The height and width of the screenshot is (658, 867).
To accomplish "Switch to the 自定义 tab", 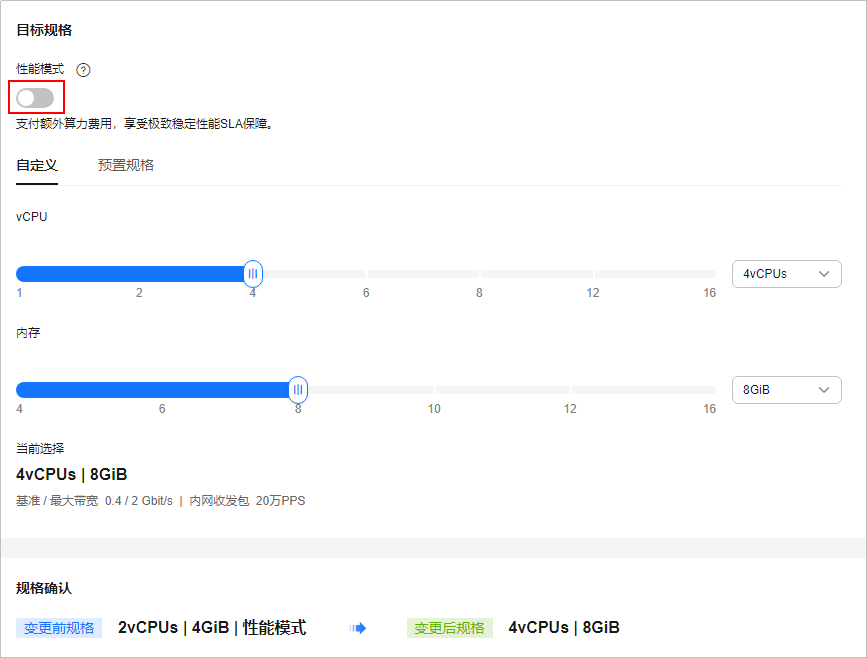I will [37, 165].
